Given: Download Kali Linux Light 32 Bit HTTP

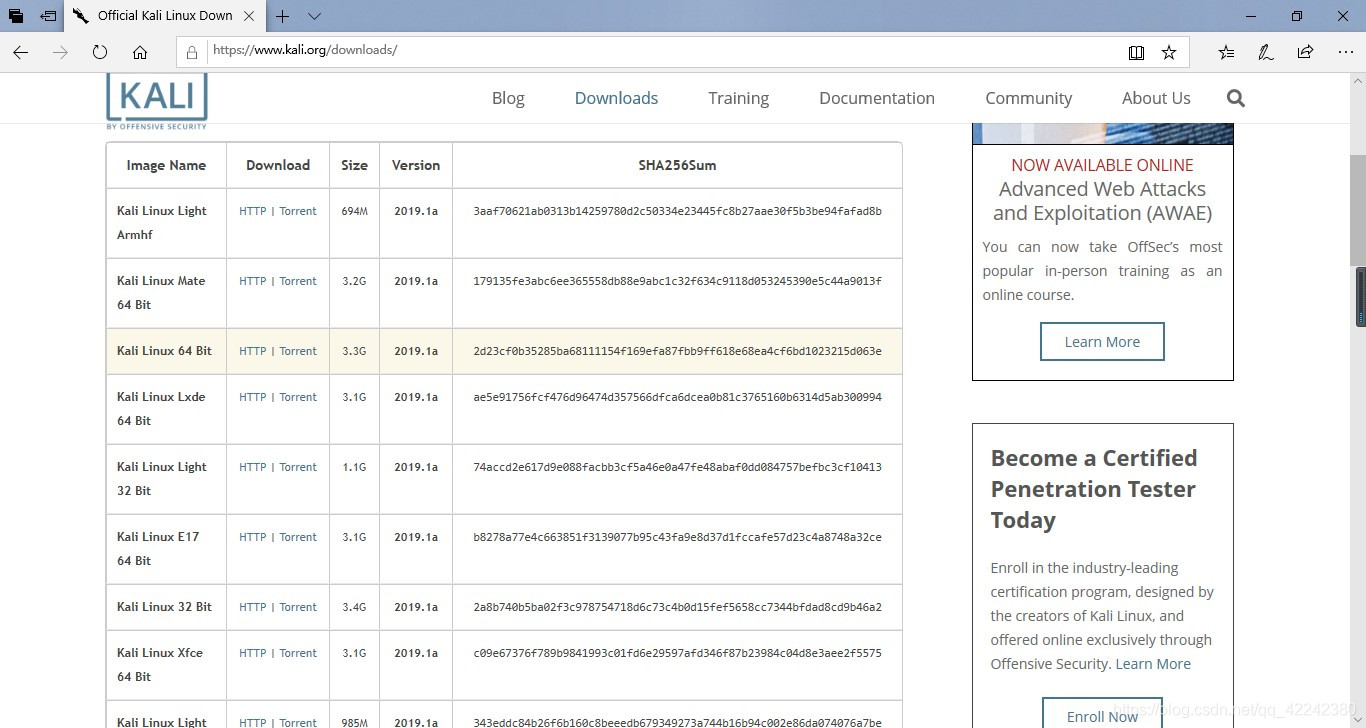Looking at the screenshot, I should pyautogui.click(x=252, y=467).
